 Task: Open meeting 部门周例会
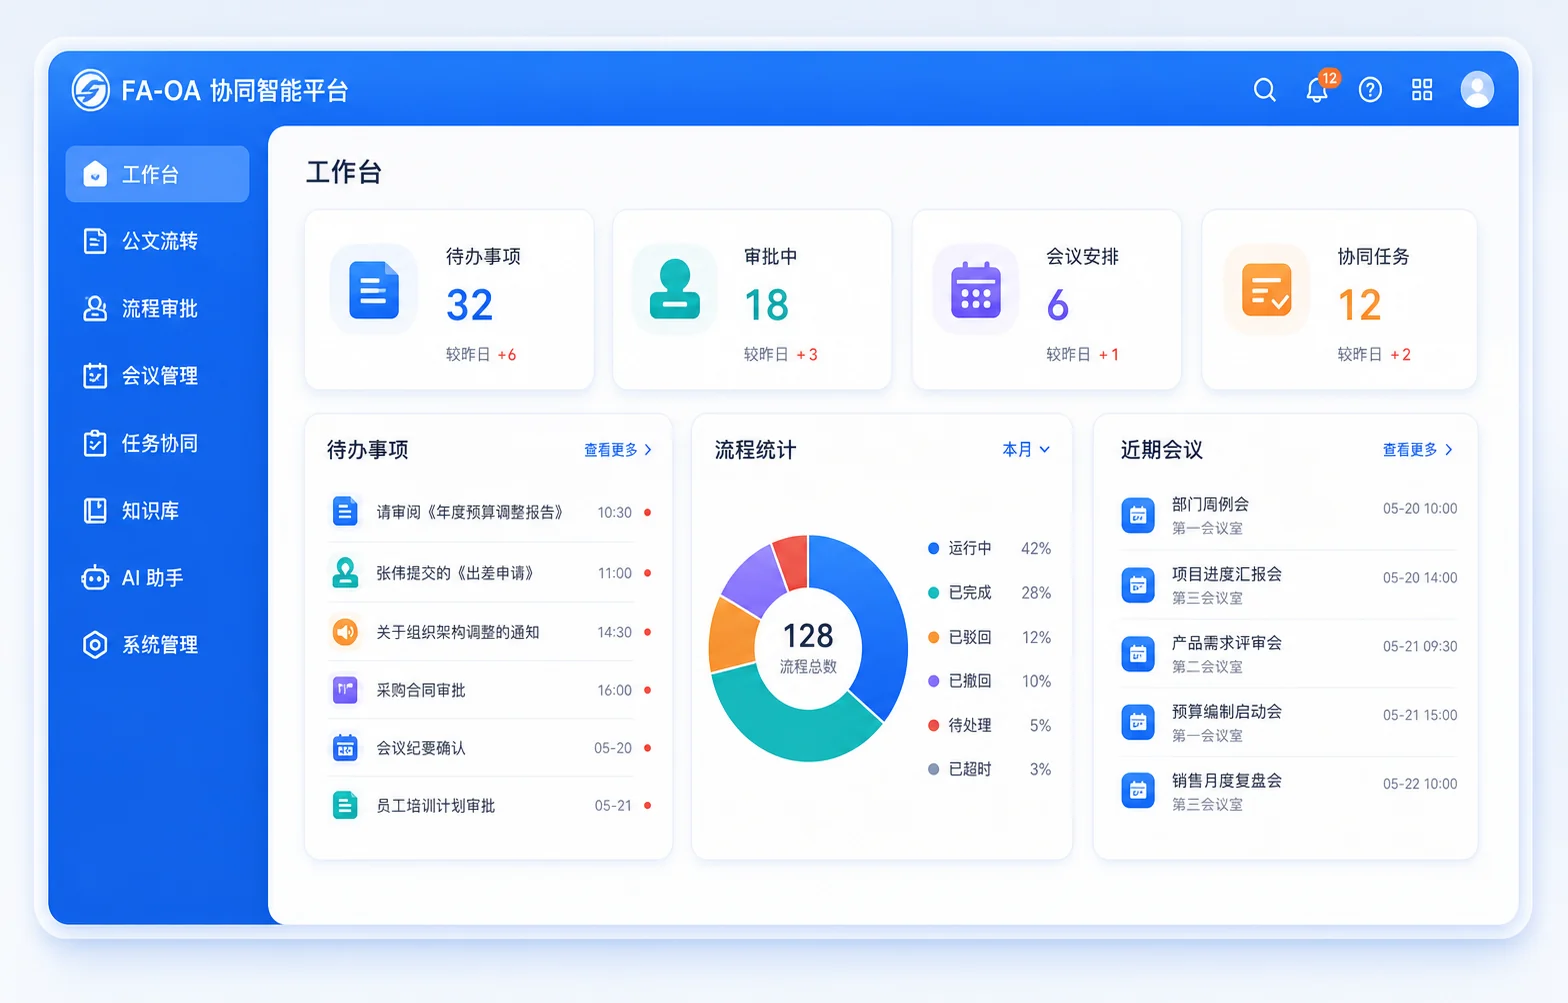[1288, 516]
